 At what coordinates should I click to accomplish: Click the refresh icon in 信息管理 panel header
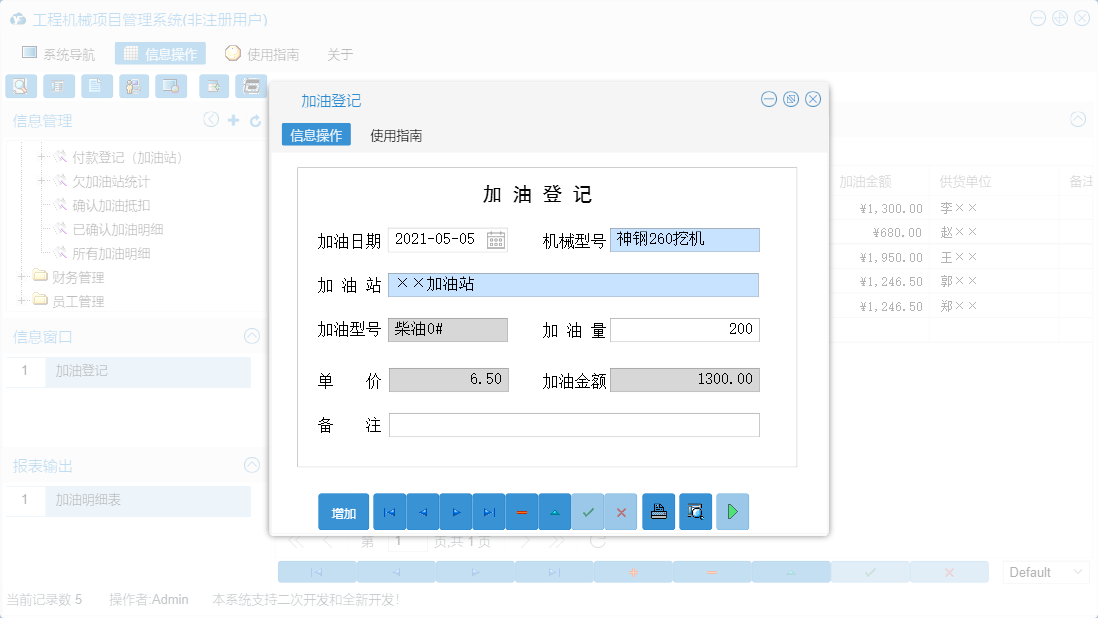point(253,119)
